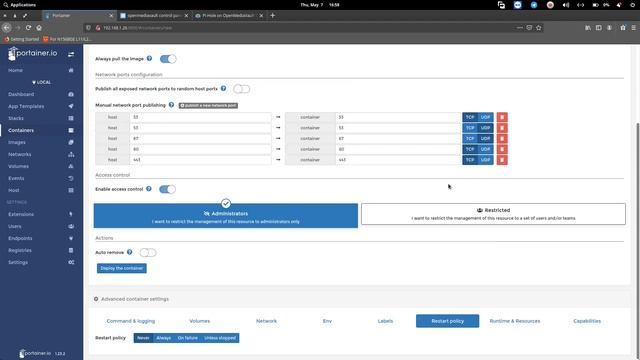Click the Stacks list icon

tap(71, 118)
